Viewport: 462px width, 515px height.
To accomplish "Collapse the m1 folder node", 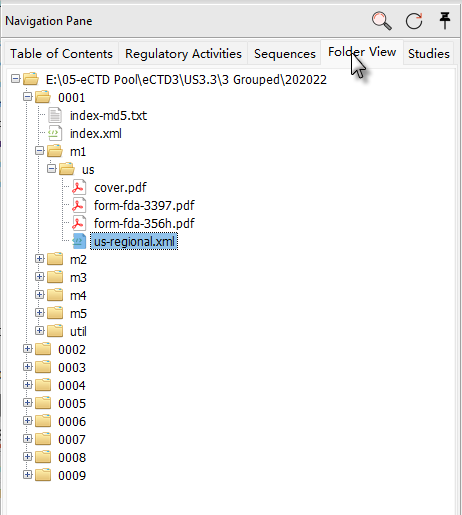I will [x=40, y=151].
